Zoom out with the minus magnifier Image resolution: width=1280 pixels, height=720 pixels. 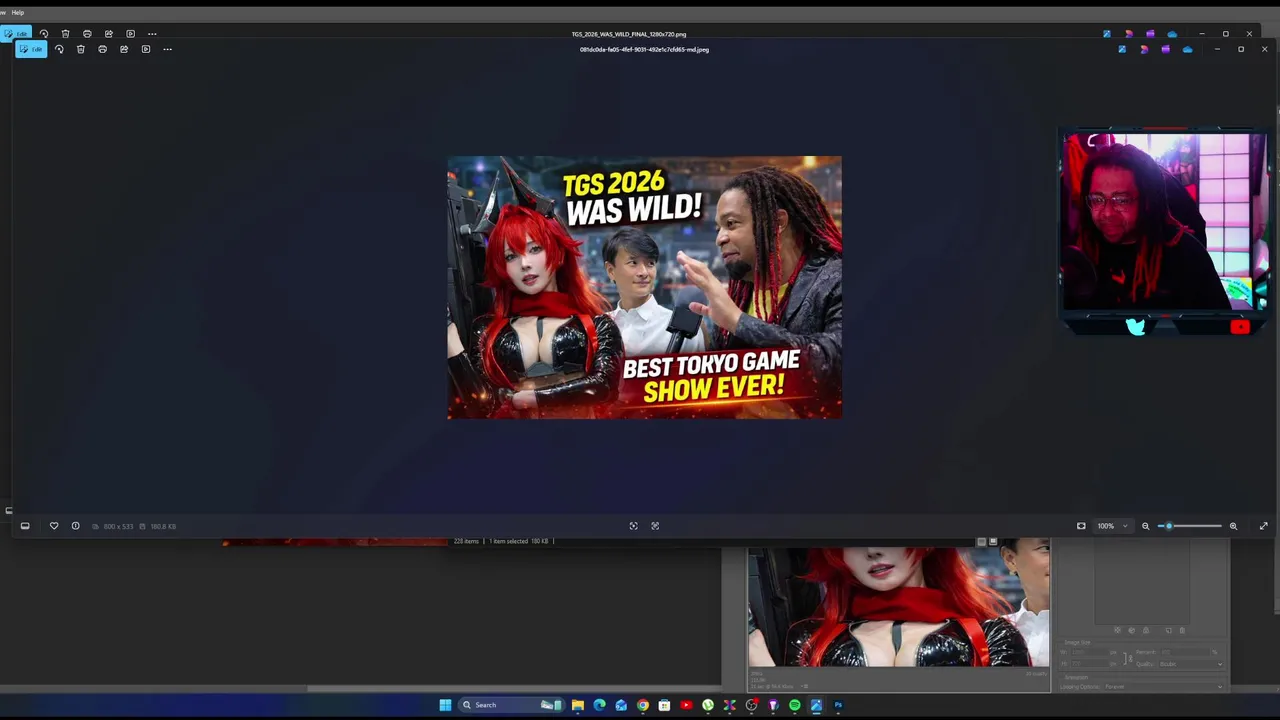(1146, 526)
